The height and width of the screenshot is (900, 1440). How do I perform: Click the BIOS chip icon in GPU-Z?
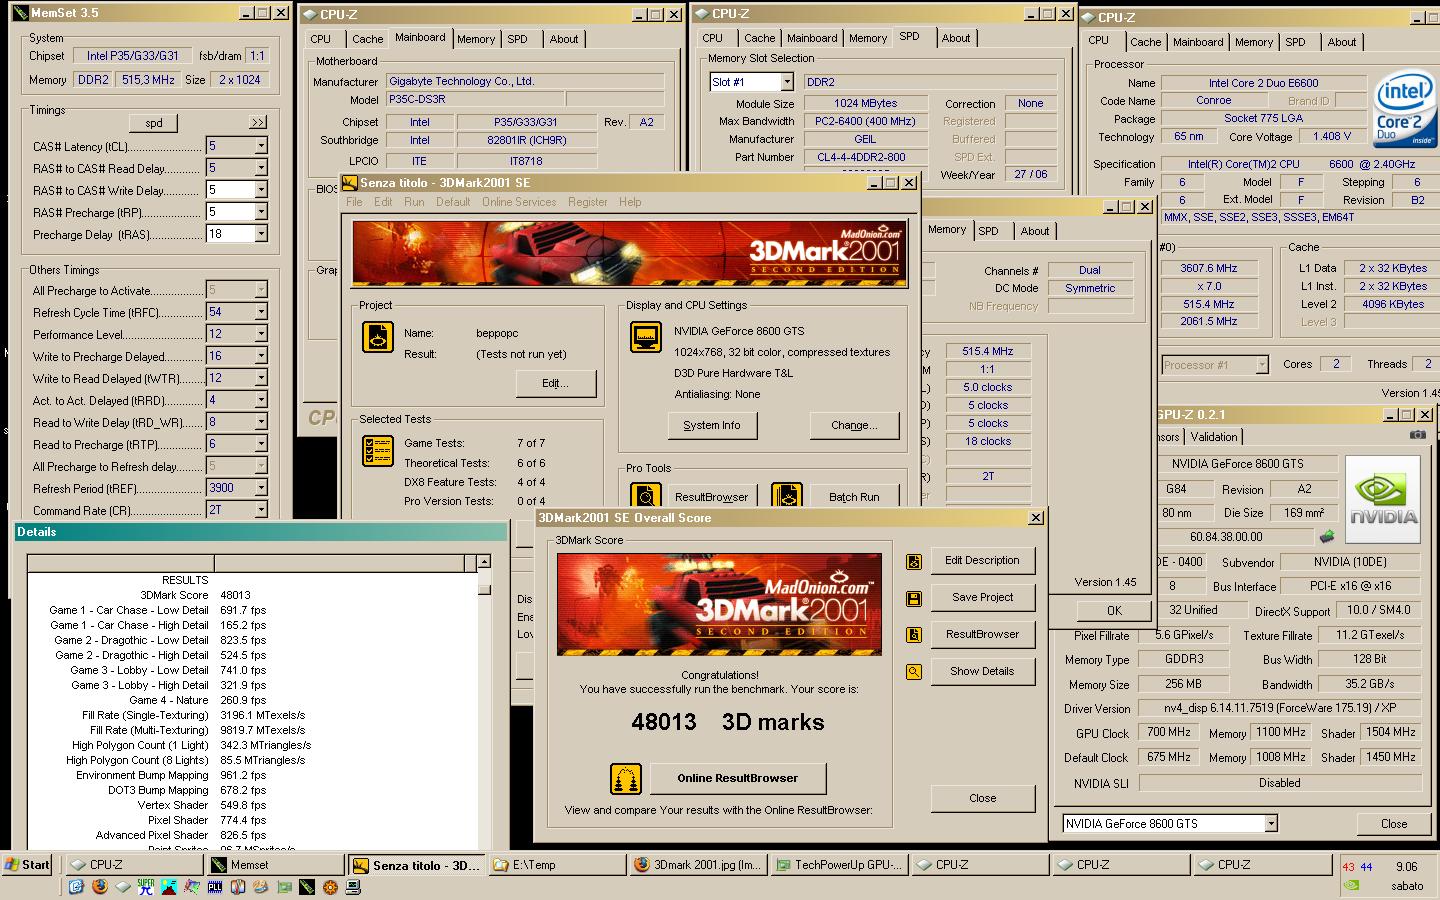coord(1327,537)
